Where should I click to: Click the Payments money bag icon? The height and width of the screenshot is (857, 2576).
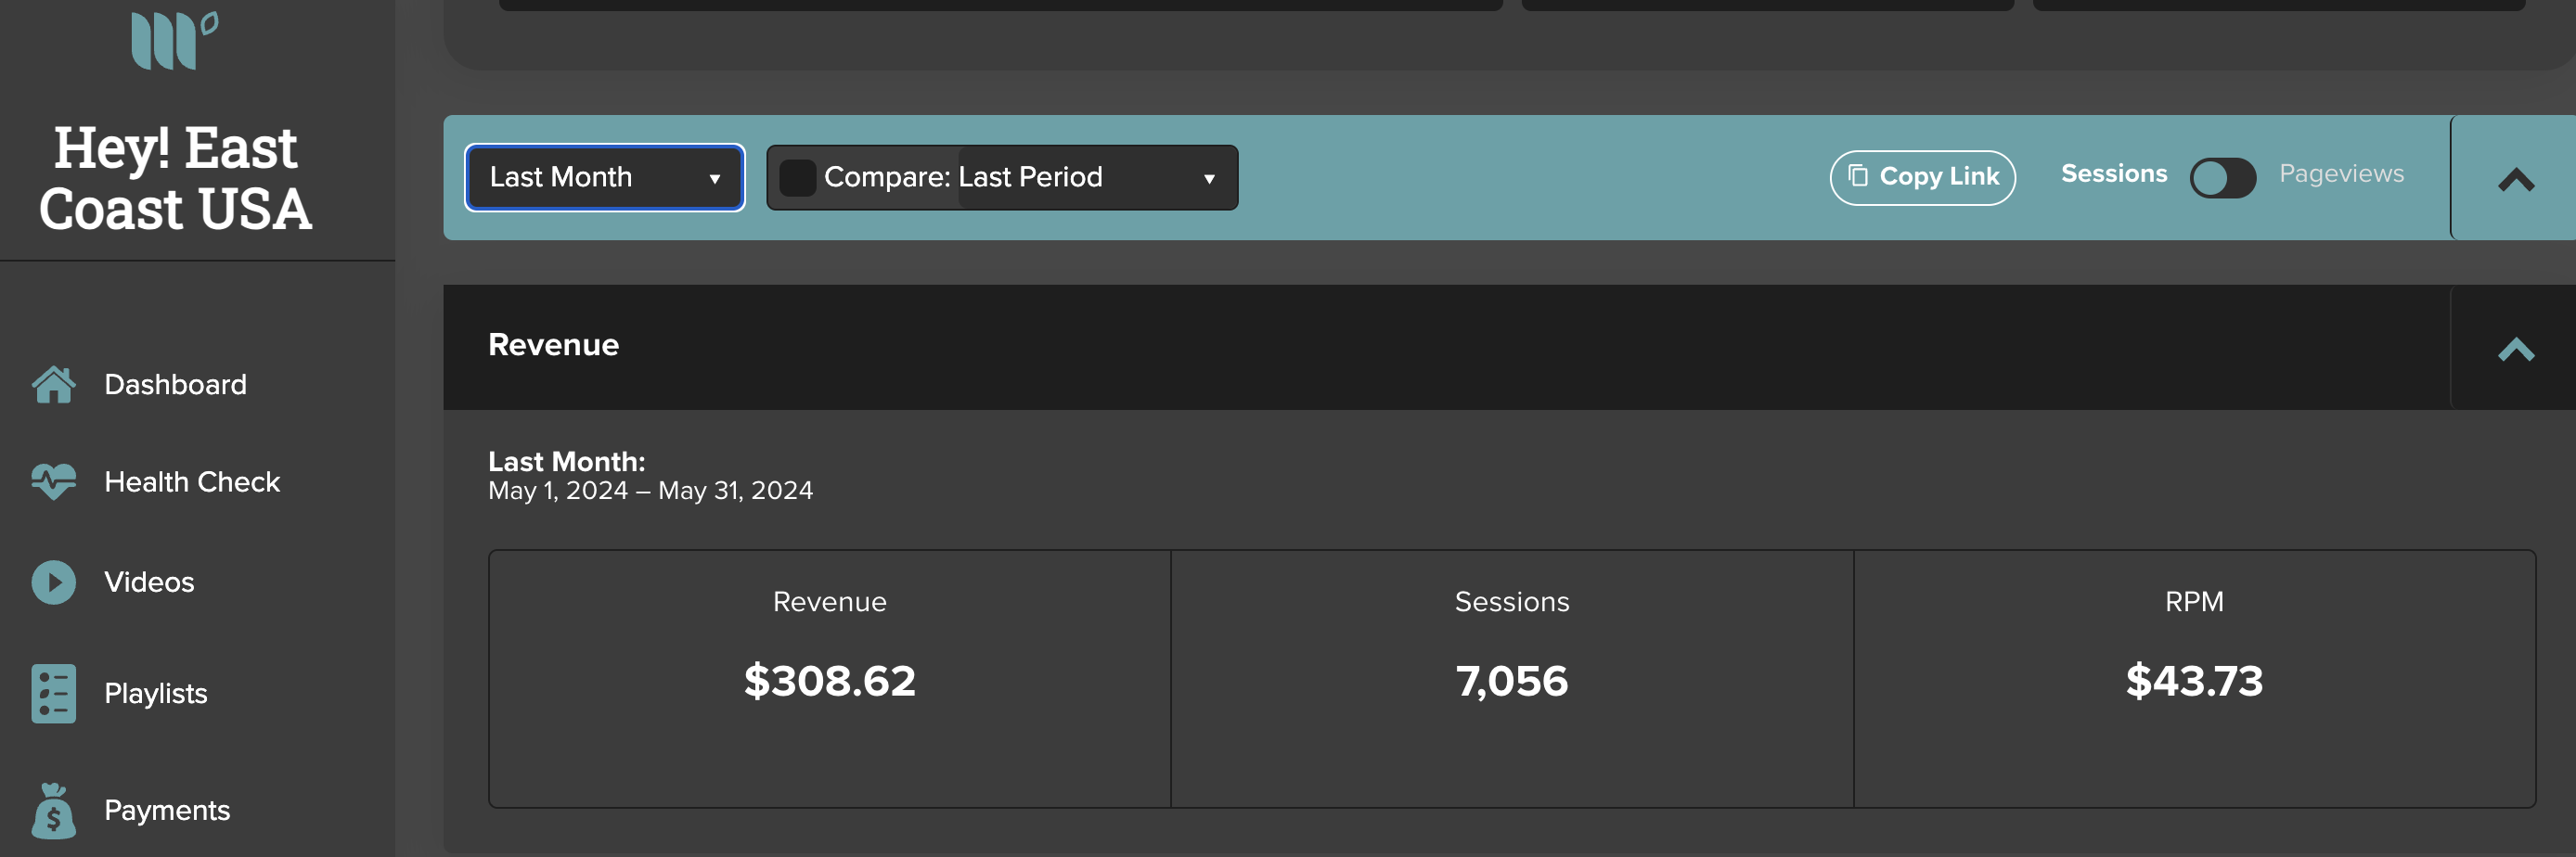coord(54,810)
